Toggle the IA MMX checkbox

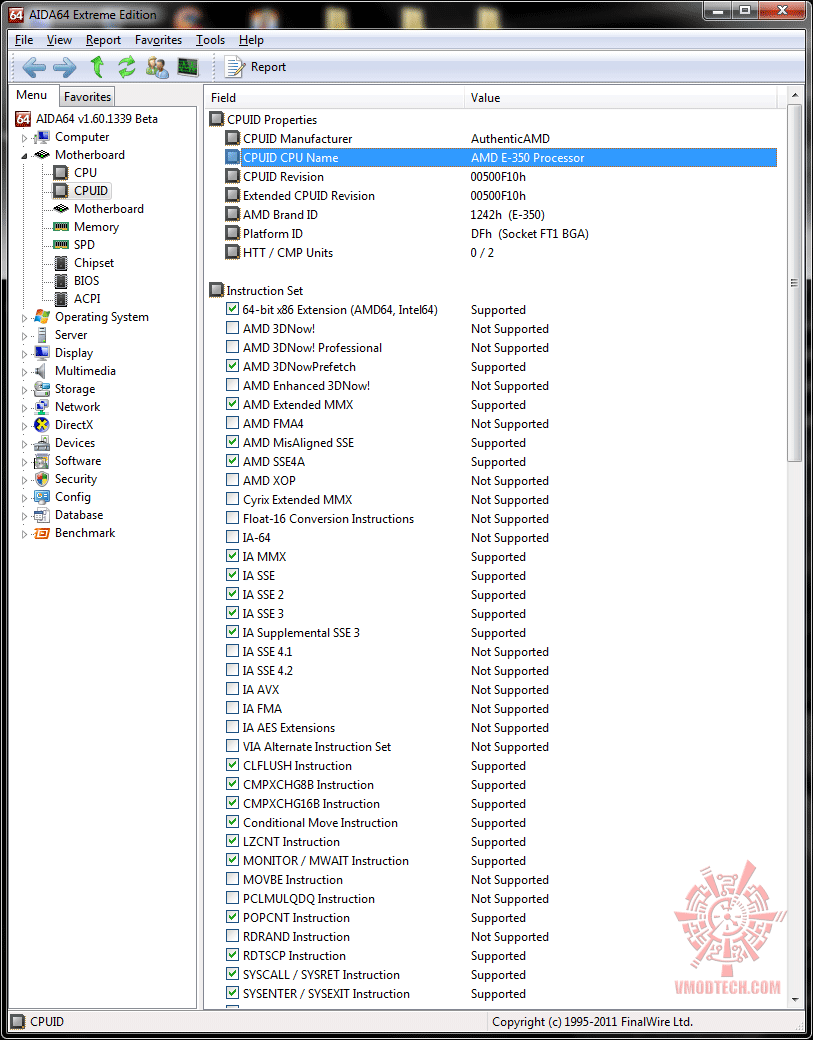(232, 556)
